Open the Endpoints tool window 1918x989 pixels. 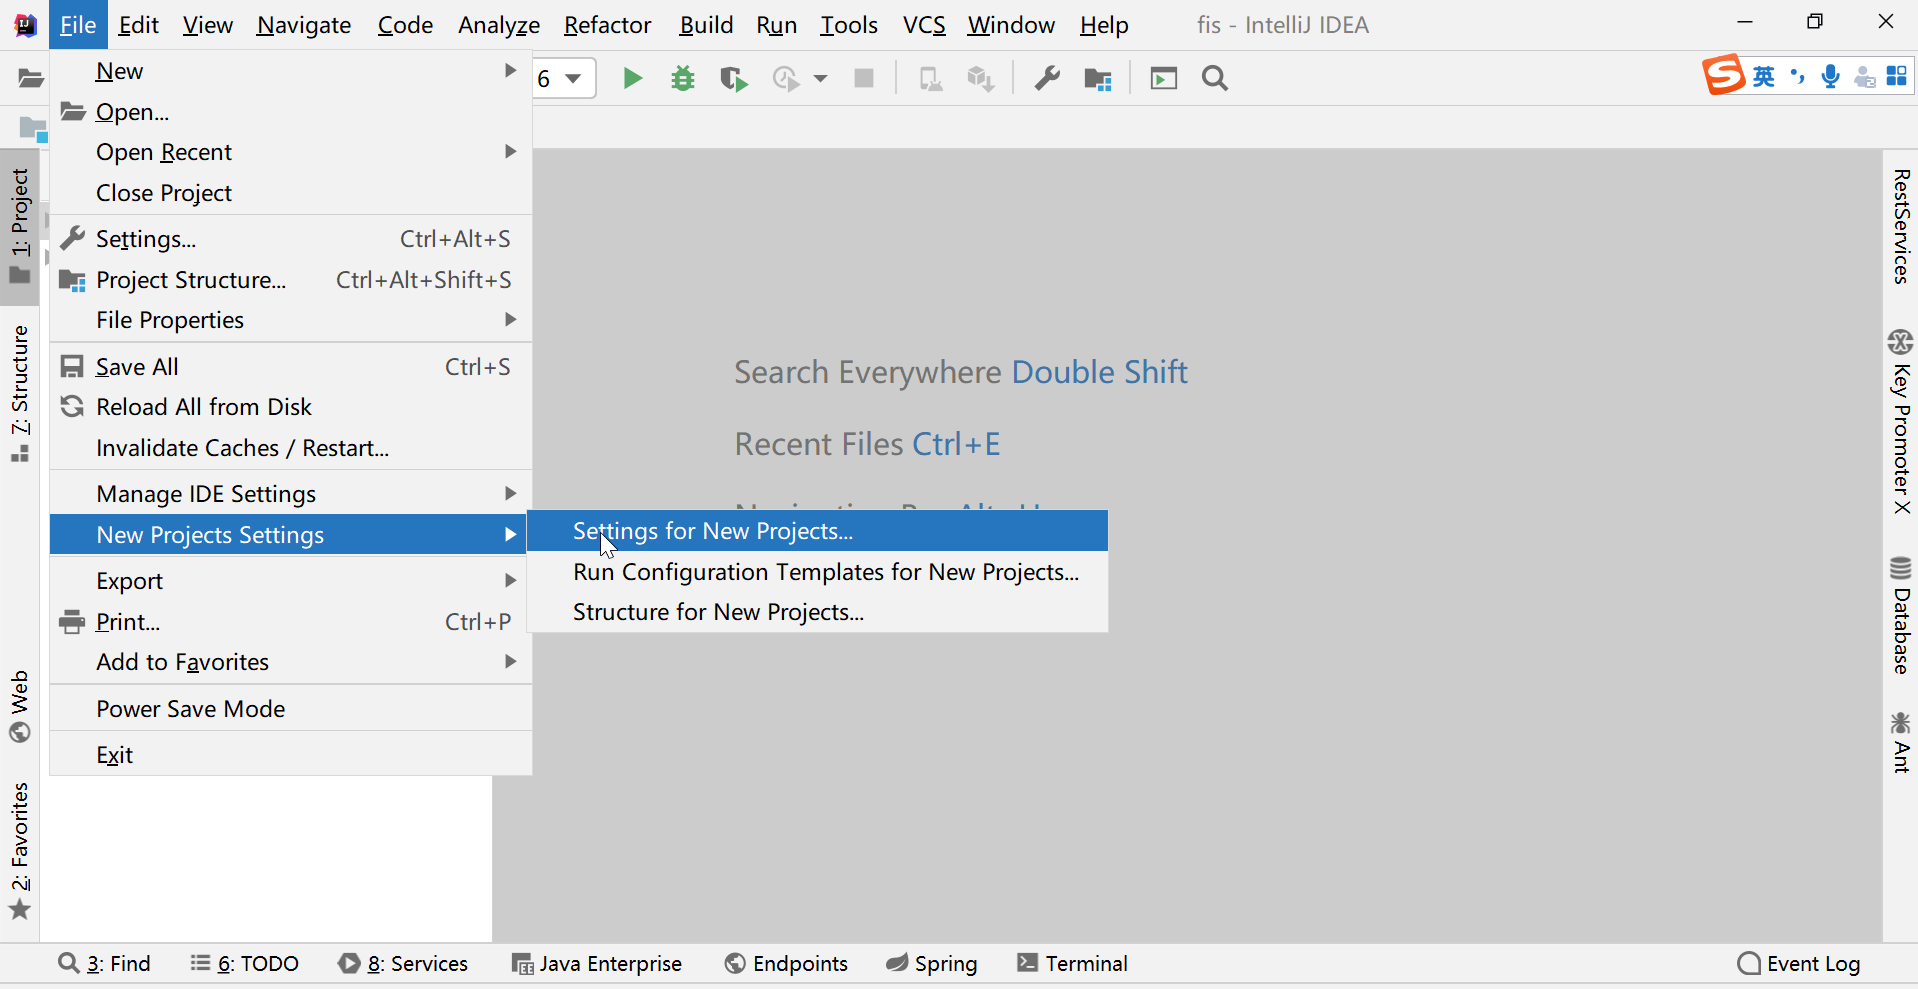pyautogui.click(x=786, y=963)
